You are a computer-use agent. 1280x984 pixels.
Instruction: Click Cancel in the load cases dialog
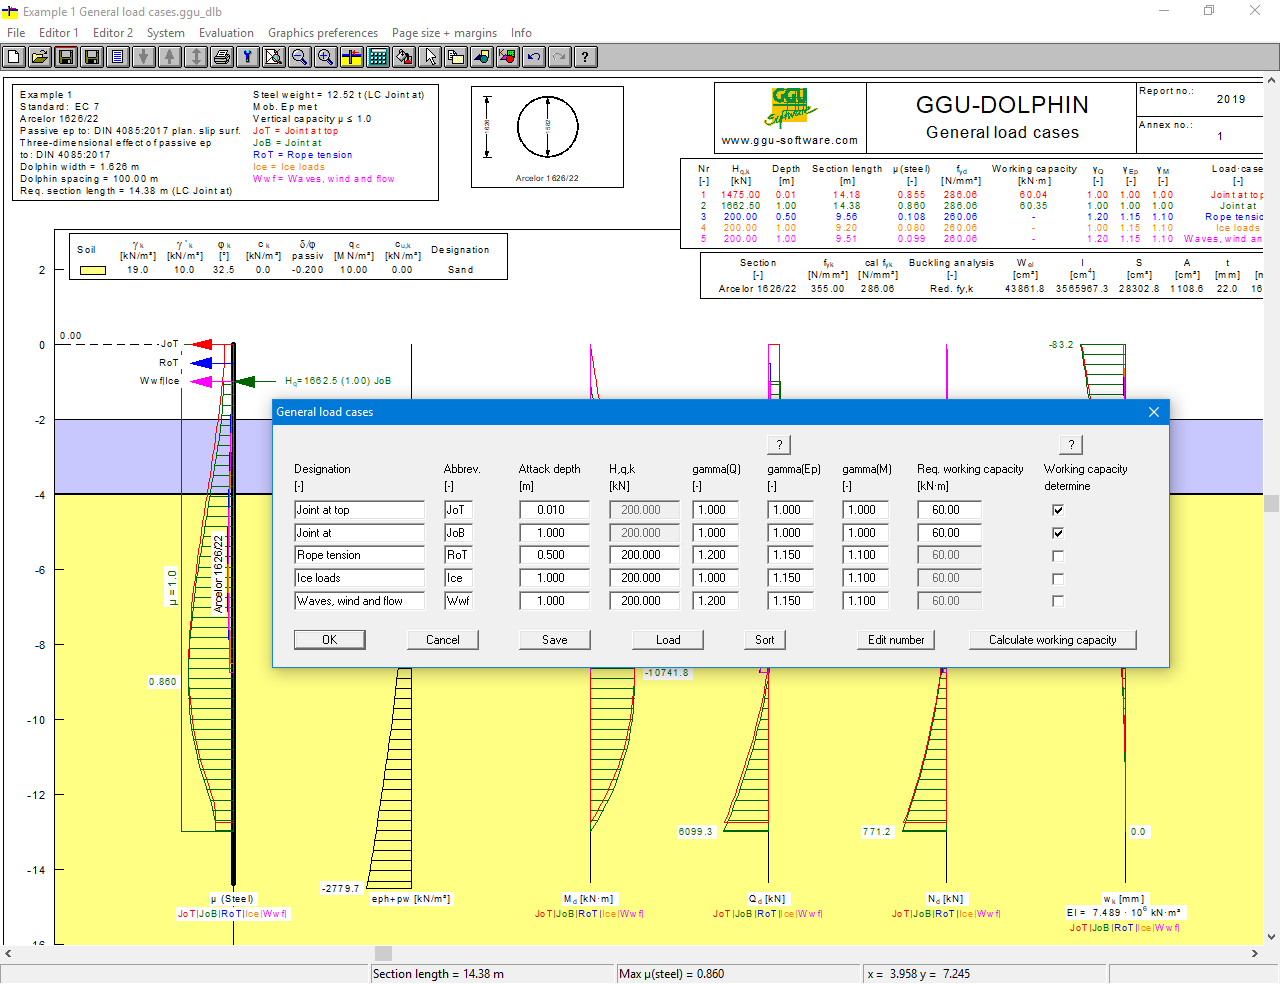[443, 640]
